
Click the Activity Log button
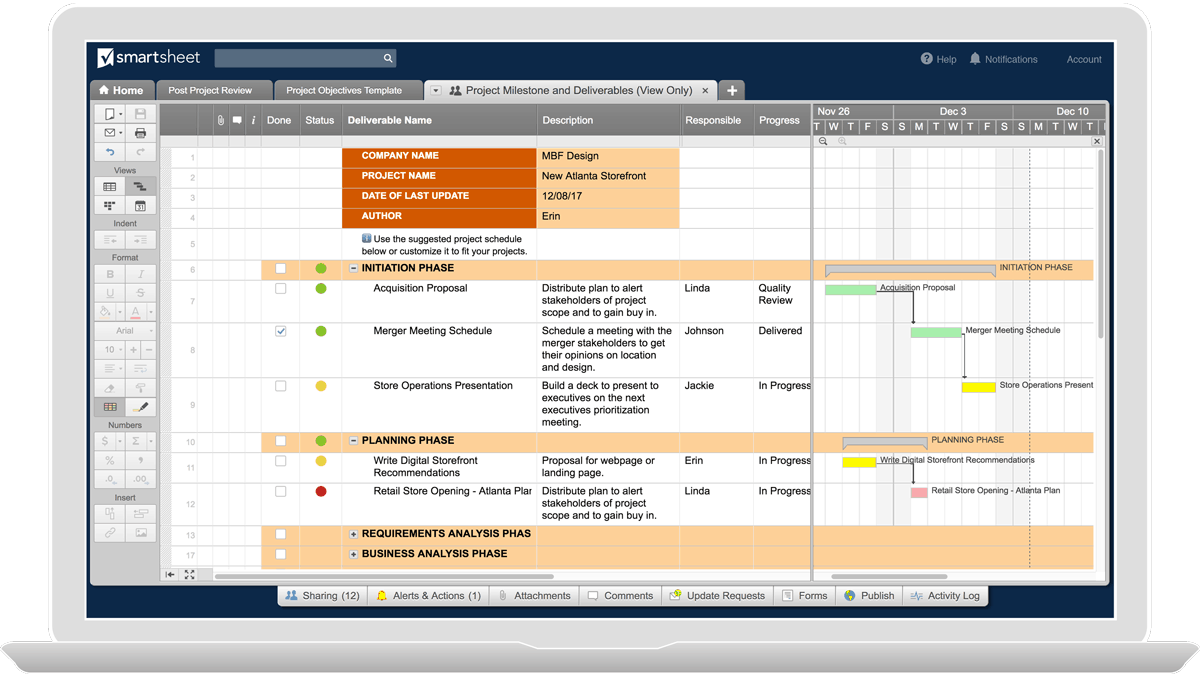(x=945, y=596)
